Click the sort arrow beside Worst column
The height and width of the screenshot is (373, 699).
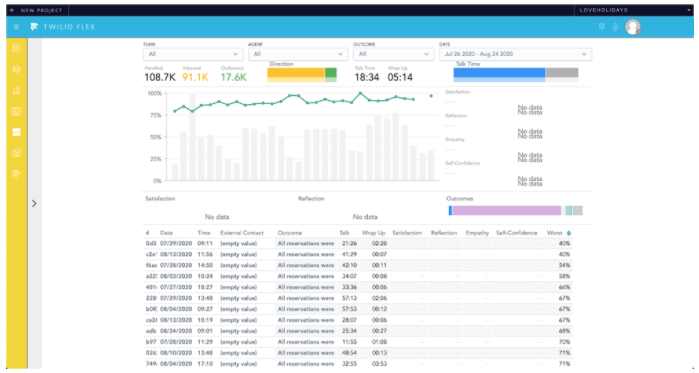569,233
